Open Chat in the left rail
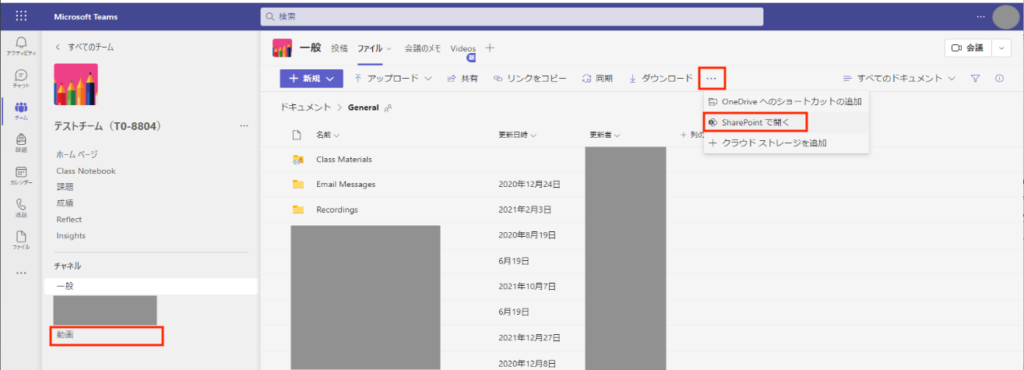 21,78
